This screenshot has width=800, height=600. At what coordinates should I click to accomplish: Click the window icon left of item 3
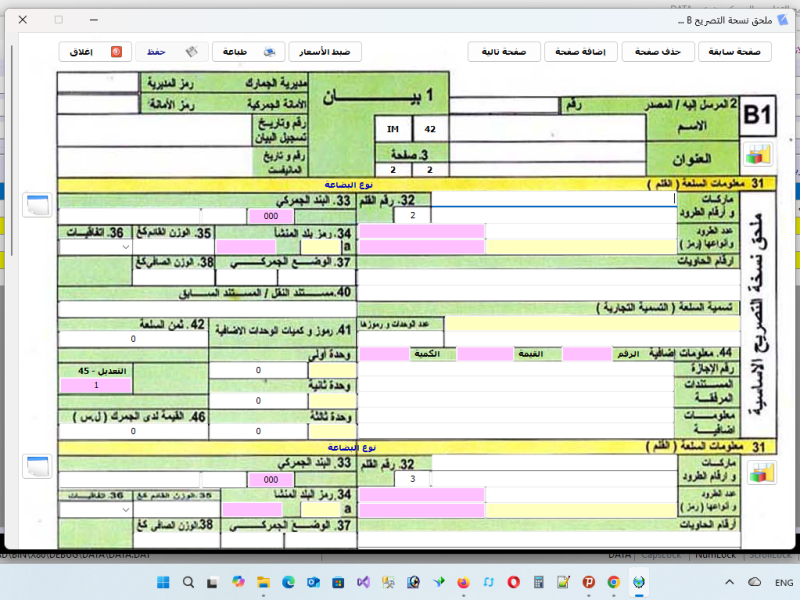[37, 467]
